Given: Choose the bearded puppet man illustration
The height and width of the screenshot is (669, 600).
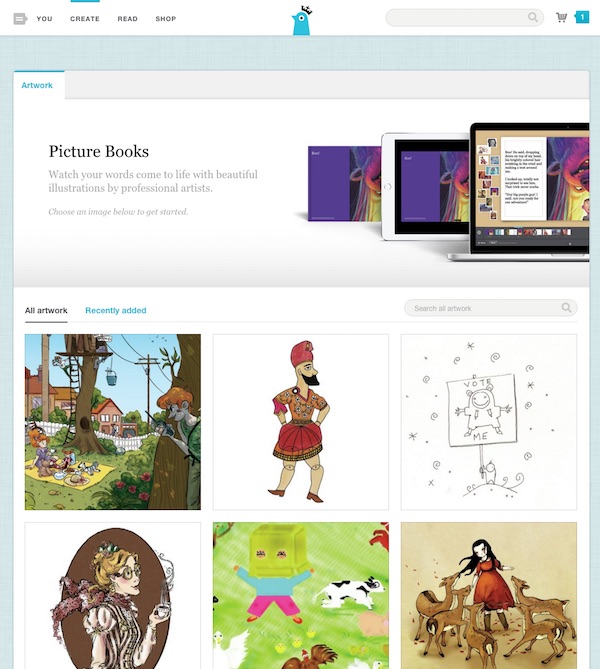Looking at the screenshot, I should click(301, 422).
